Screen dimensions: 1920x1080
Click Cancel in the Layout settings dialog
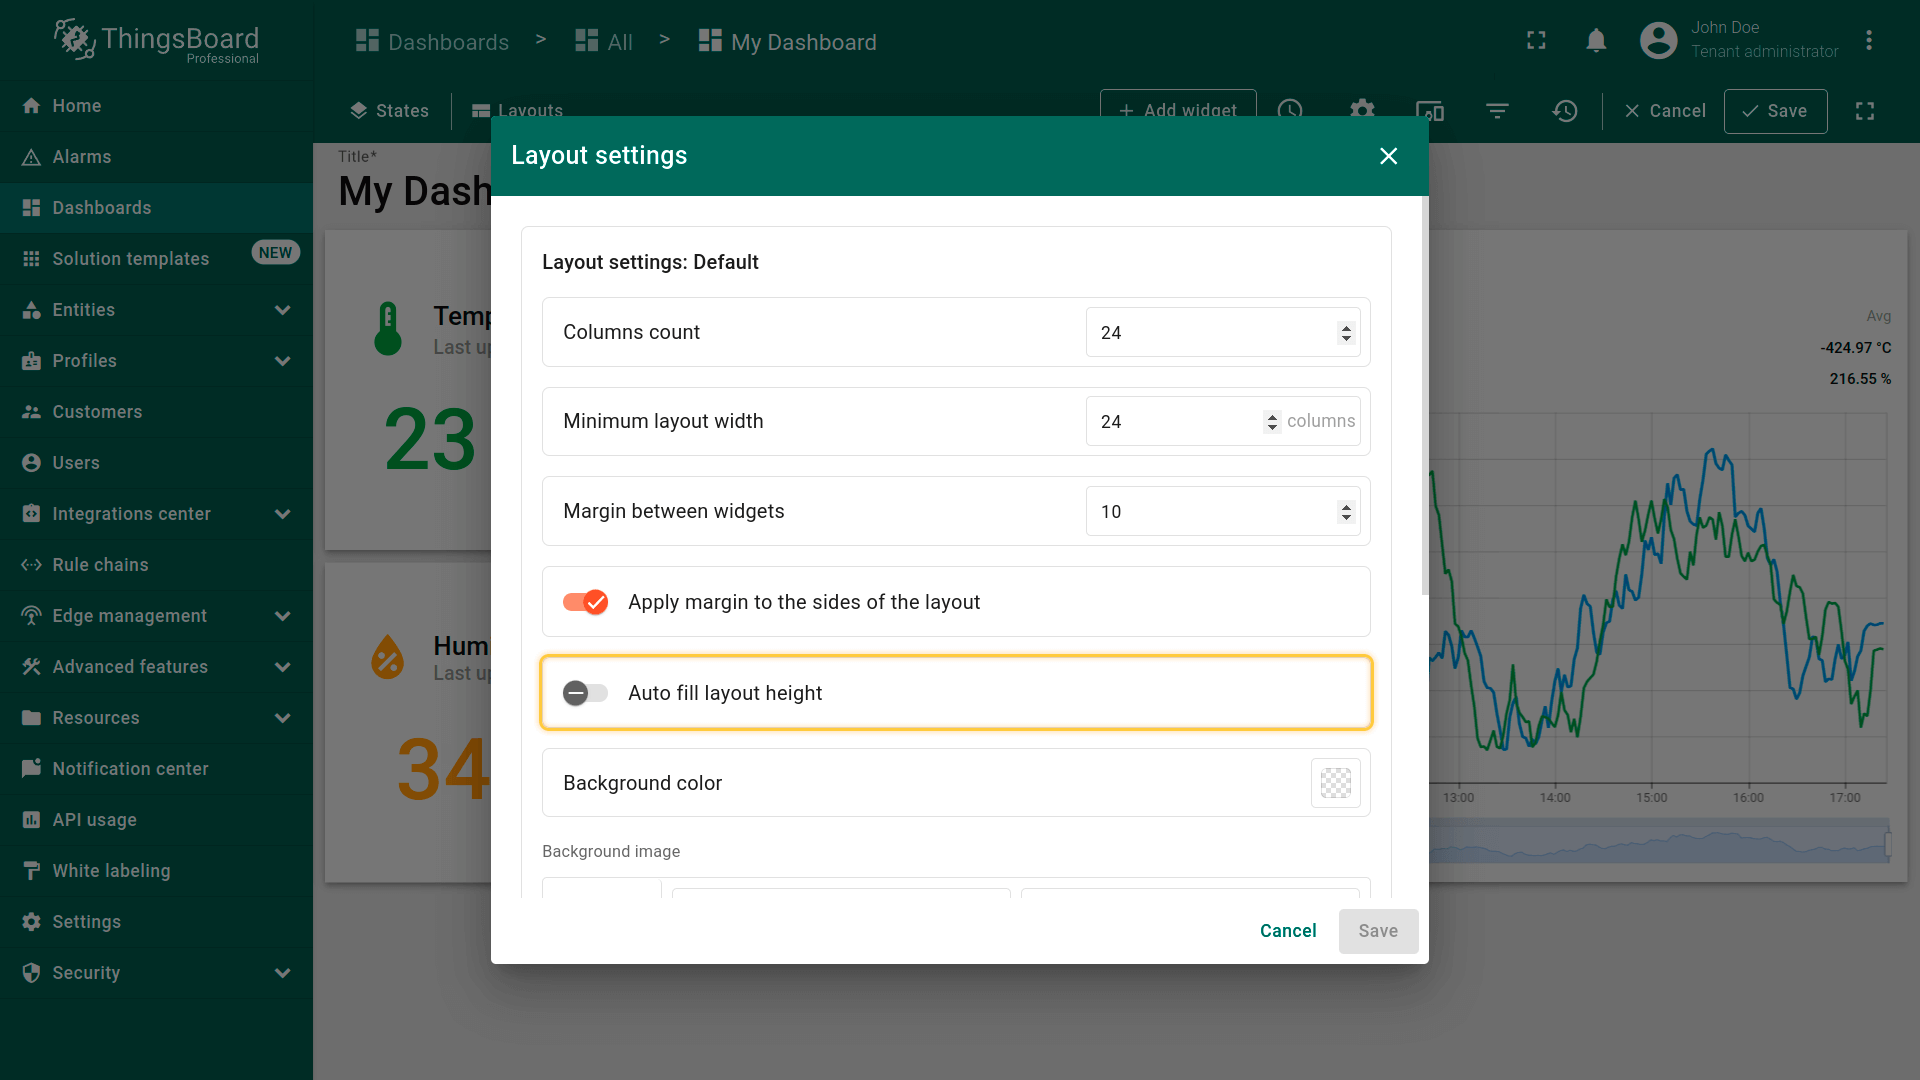click(x=1288, y=931)
